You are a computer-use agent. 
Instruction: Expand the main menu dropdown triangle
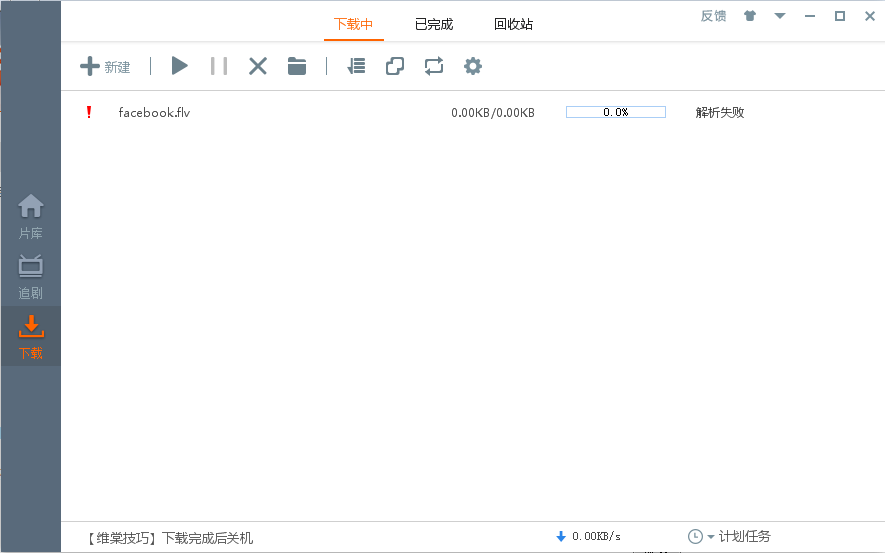coord(780,16)
